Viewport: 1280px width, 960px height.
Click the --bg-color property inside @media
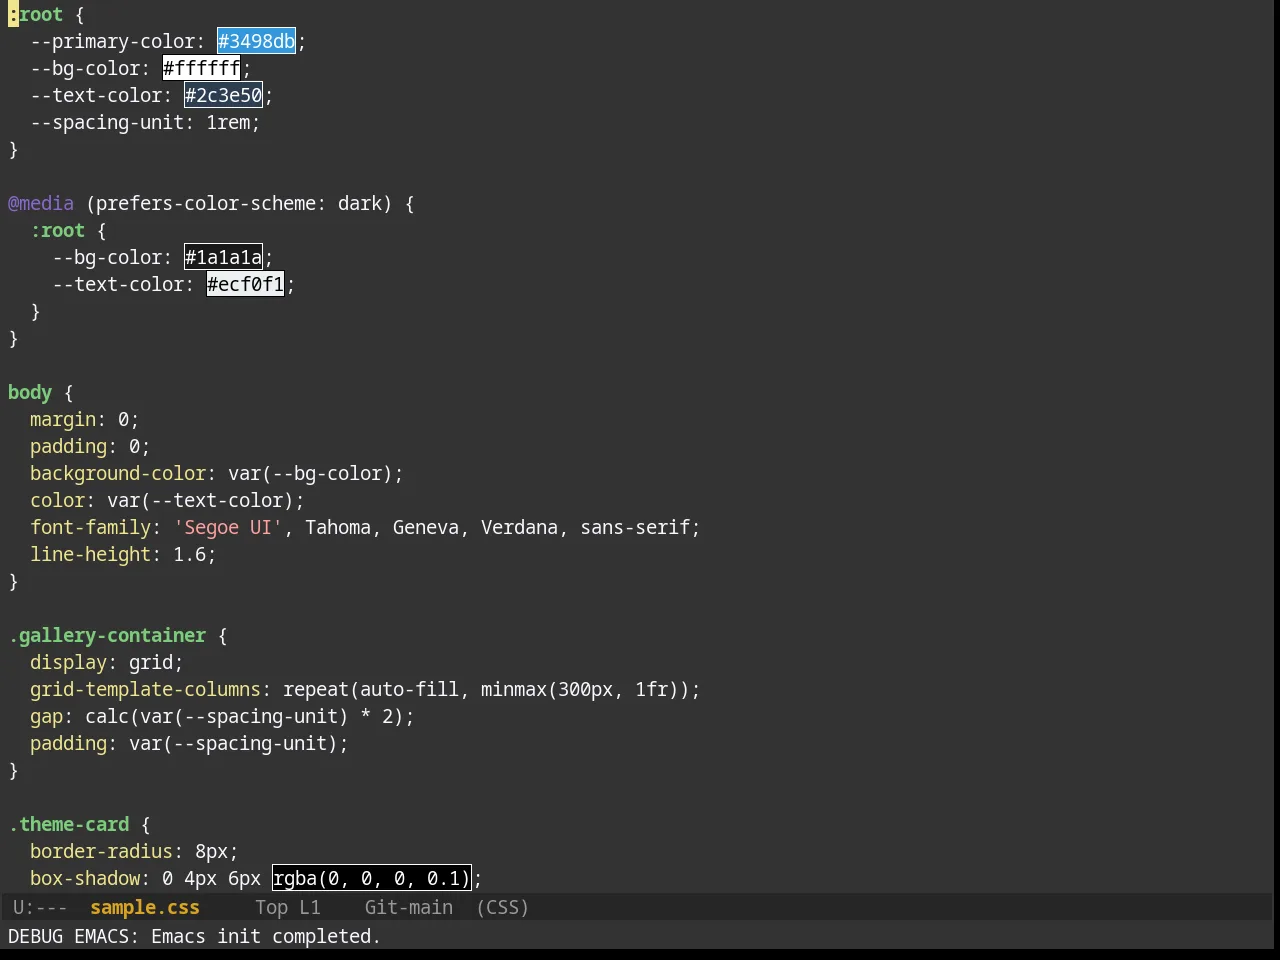click(107, 257)
